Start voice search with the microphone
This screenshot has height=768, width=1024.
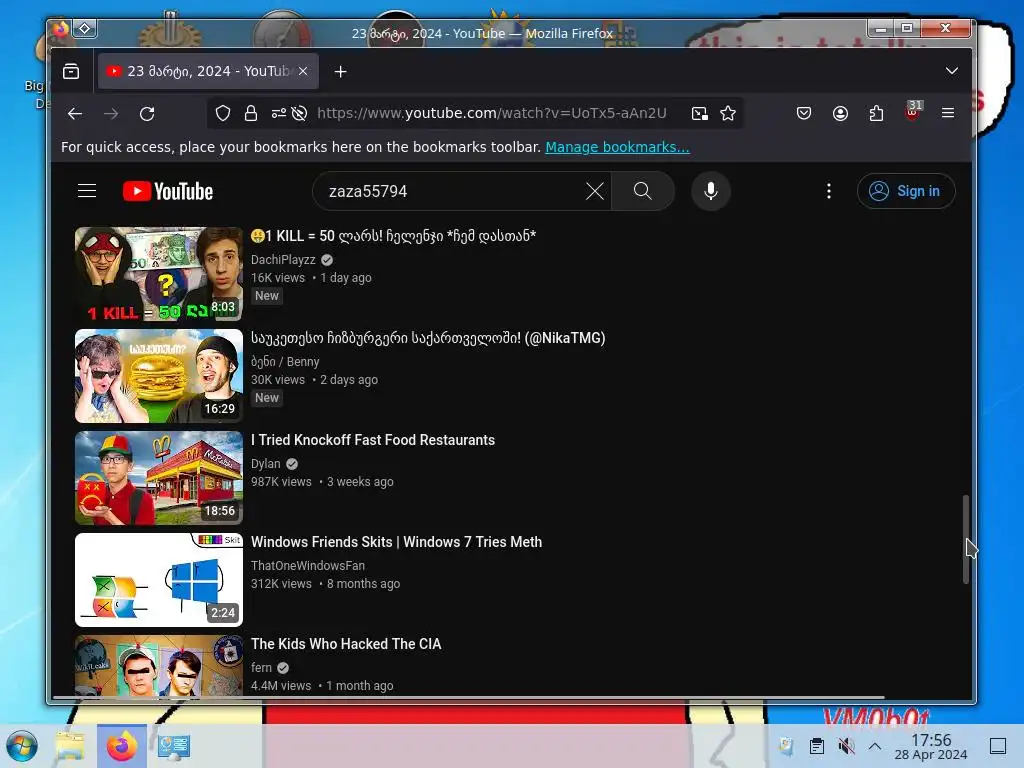tap(711, 191)
